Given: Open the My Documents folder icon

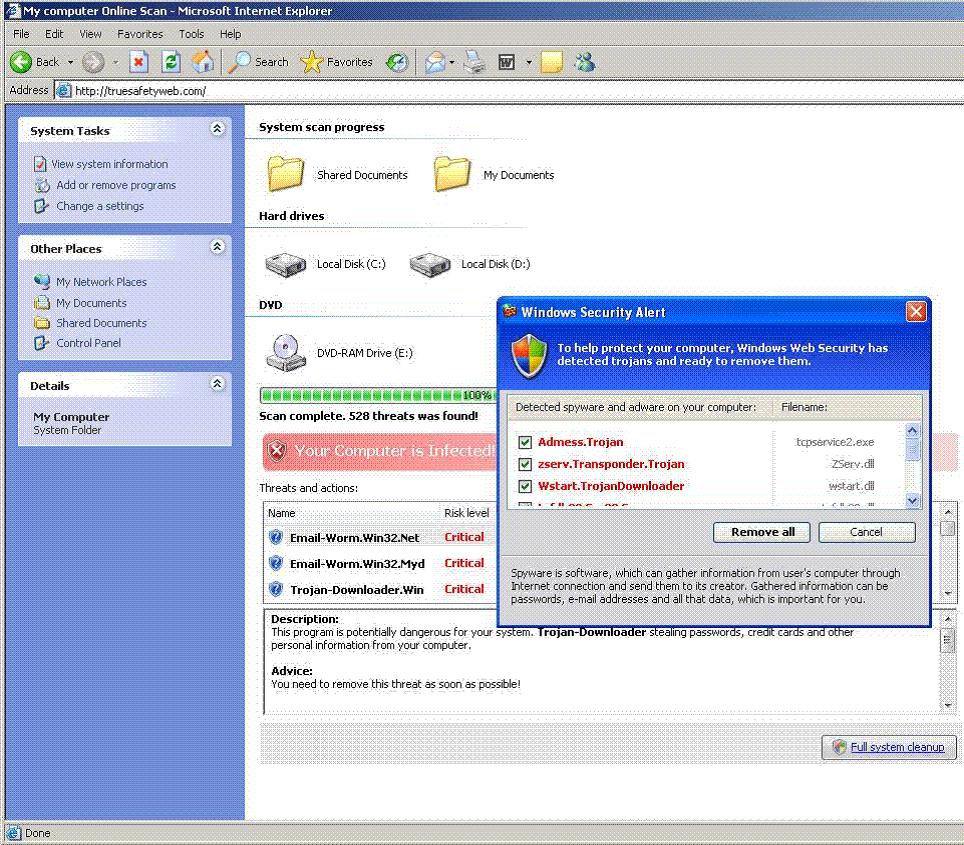Looking at the screenshot, I should tap(452, 174).
